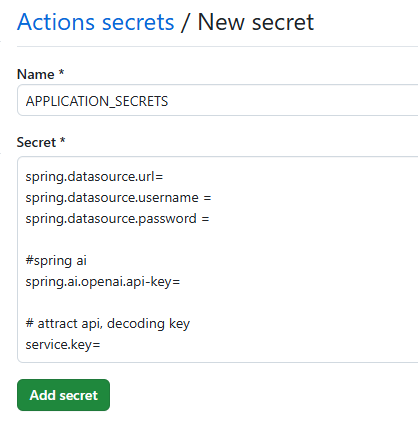Click the Secret field label
Viewport: 418px width, 435px height.
click(x=36, y=142)
